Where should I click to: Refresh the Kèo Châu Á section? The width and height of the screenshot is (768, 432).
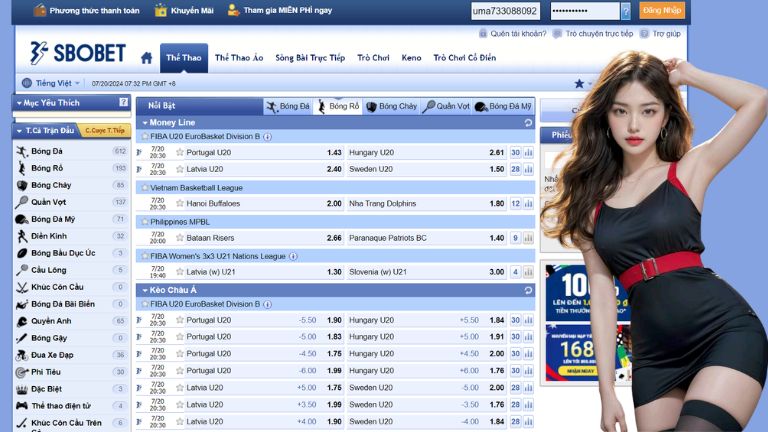tap(528, 290)
